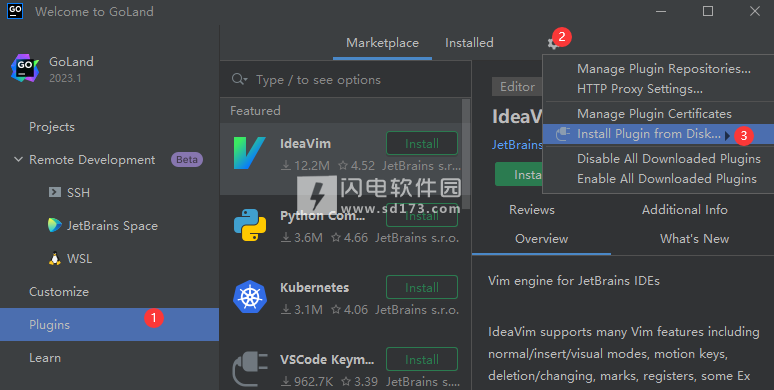Close the Welcome to GoLand window
The width and height of the screenshot is (774, 390).
pyautogui.click(x=754, y=11)
